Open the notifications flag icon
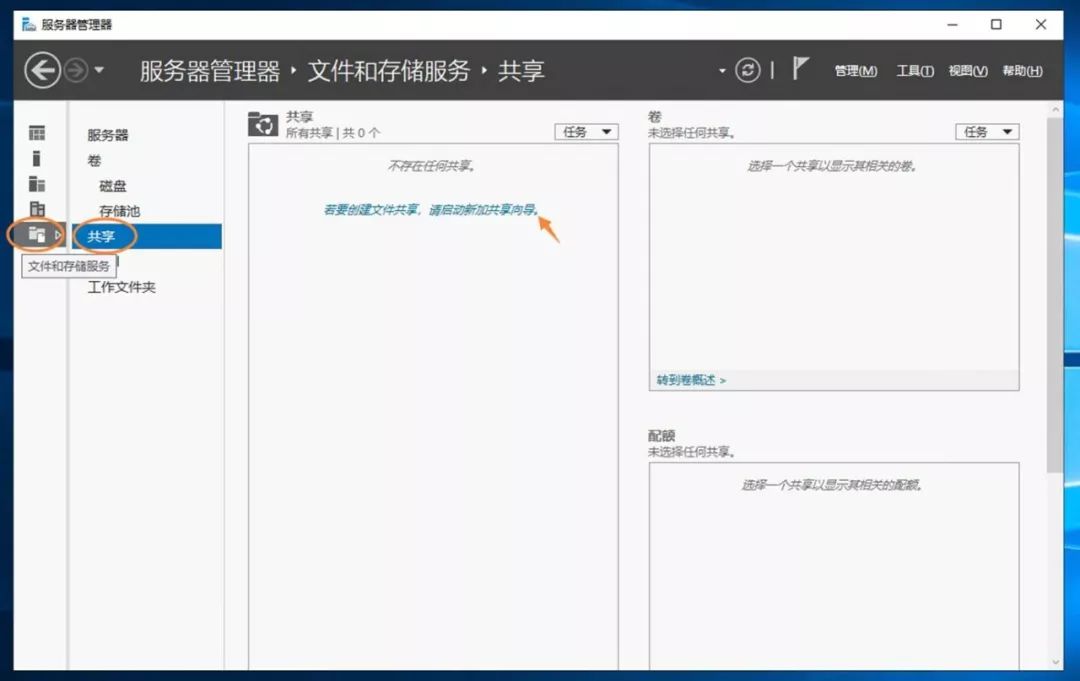 pos(800,68)
